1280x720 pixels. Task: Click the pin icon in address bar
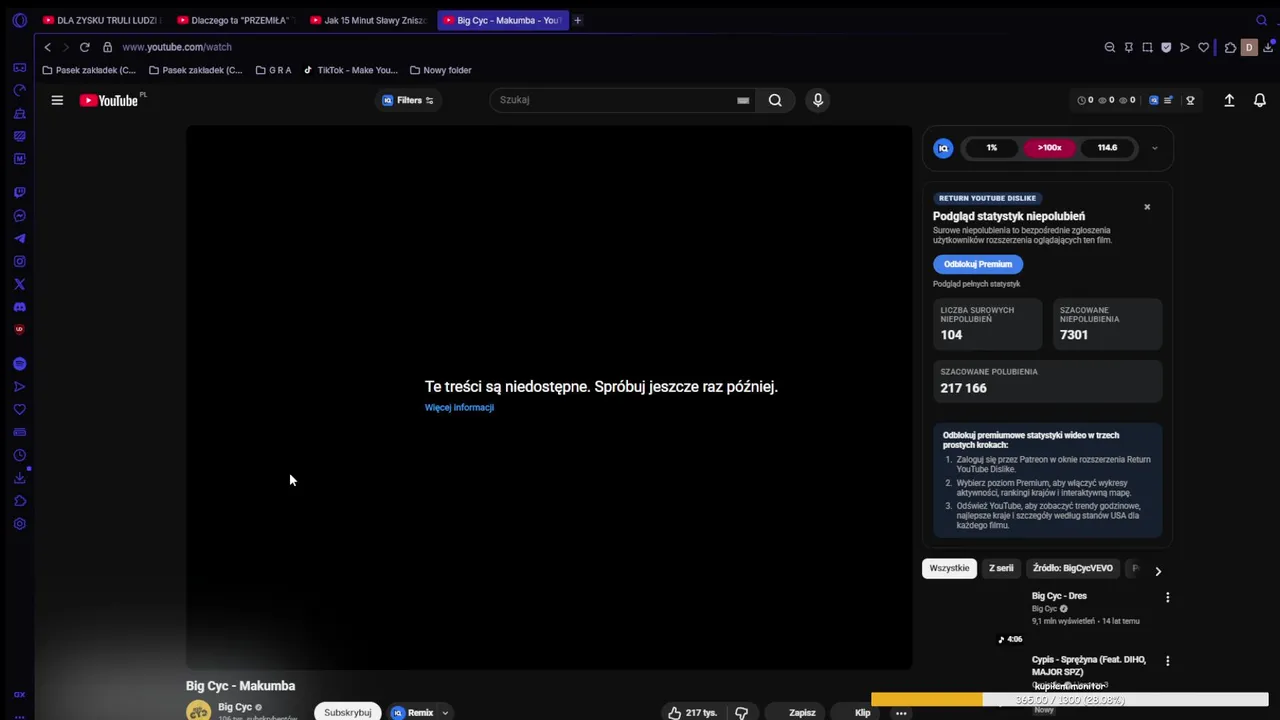point(1129,47)
